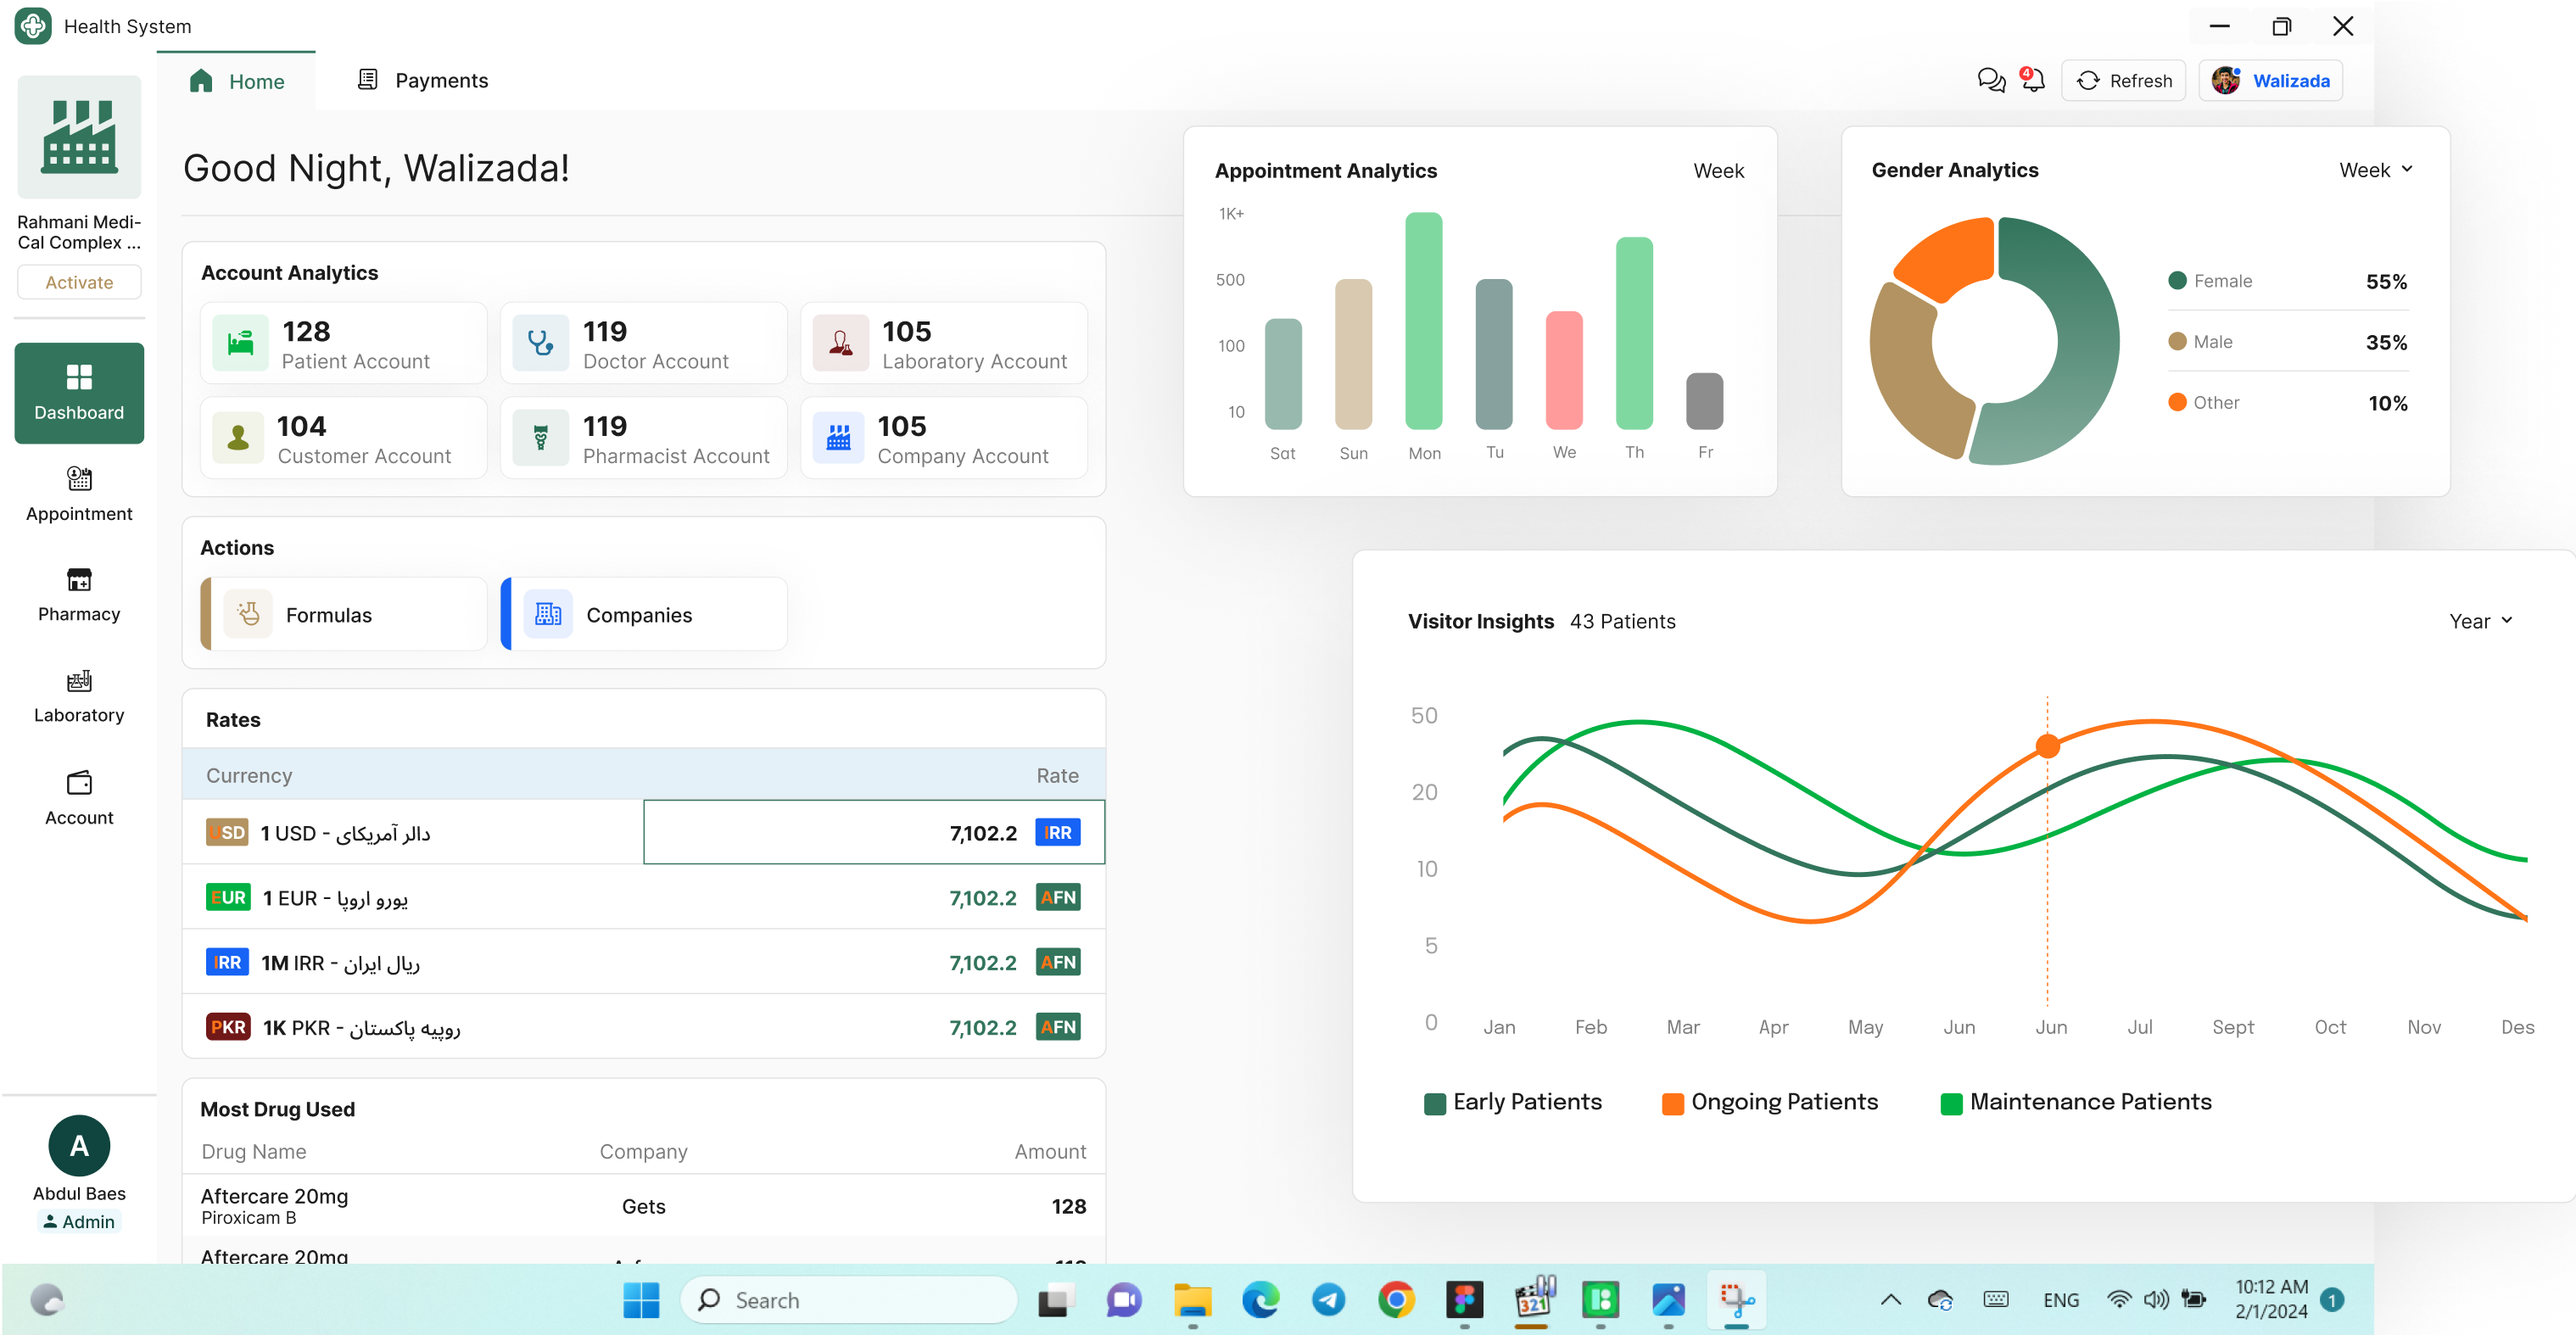This screenshot has height=1335, width=2576.
Task: Open the chat messages icon
Action: (1990, 81)
